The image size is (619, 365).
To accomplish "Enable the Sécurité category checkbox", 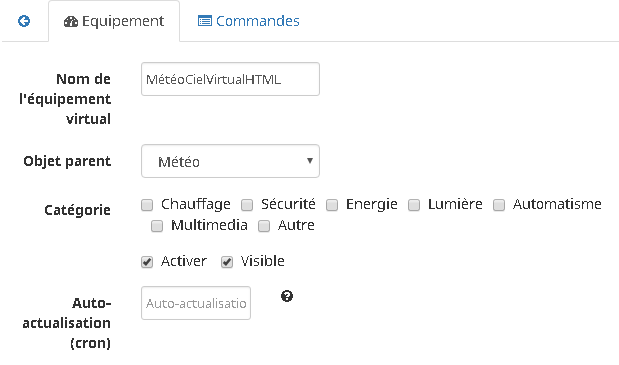I will coord(247,205).
